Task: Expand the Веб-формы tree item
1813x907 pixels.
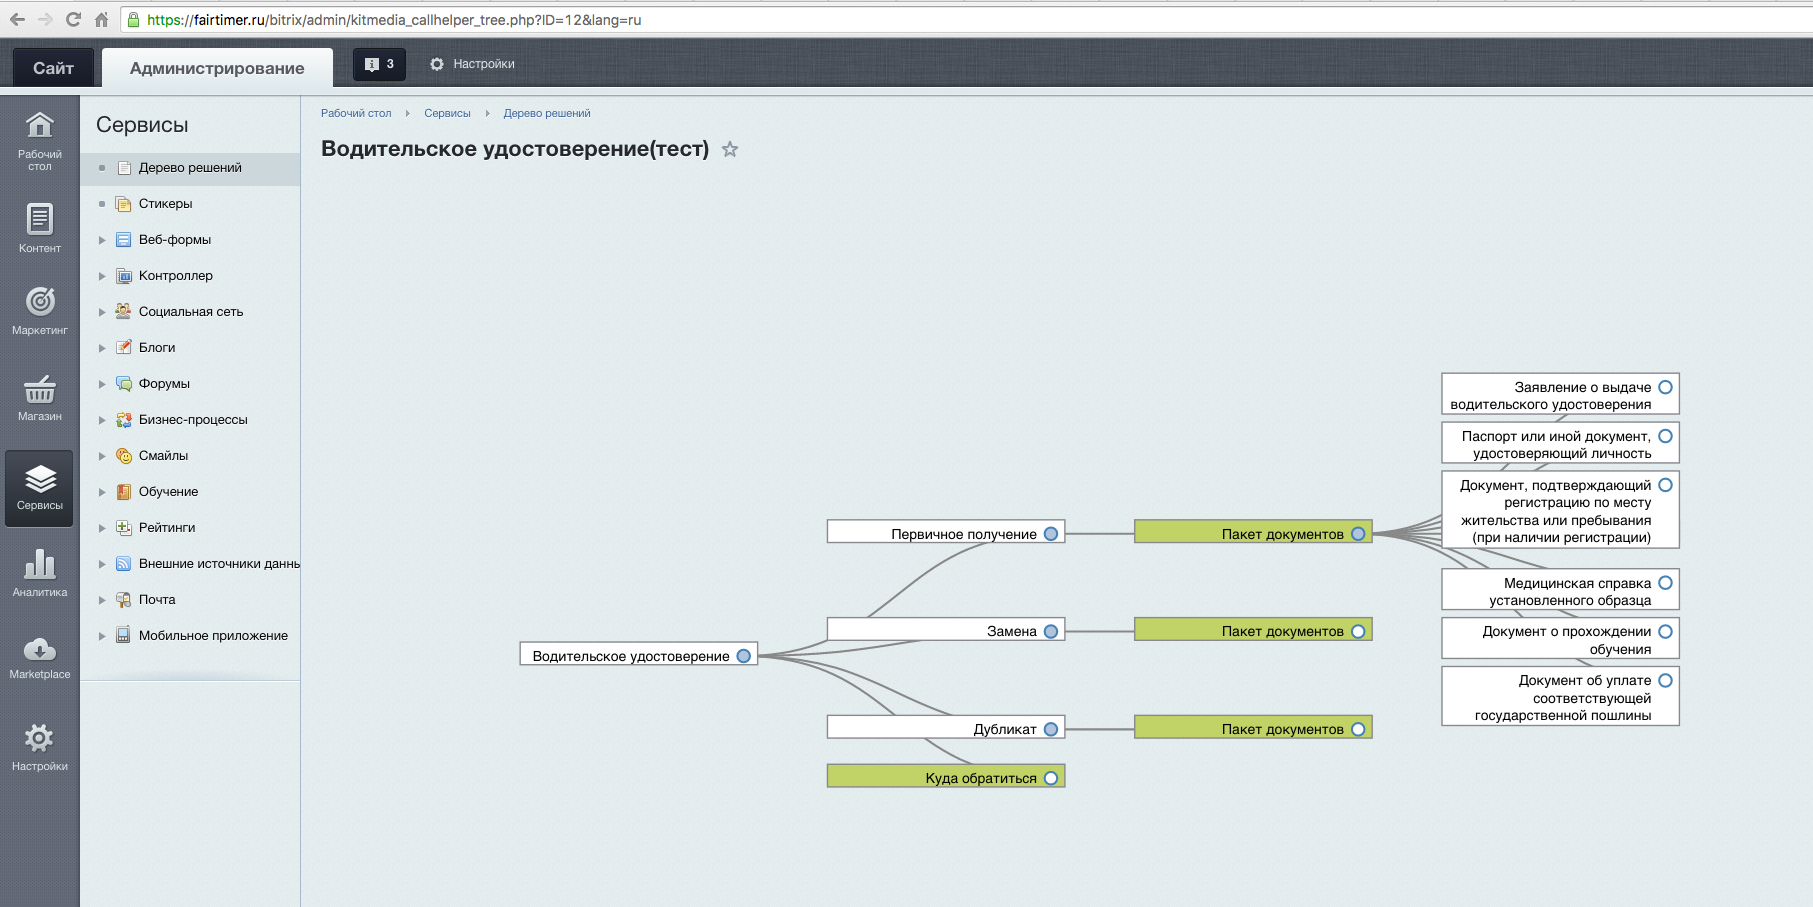Action: tap(102, 240)
